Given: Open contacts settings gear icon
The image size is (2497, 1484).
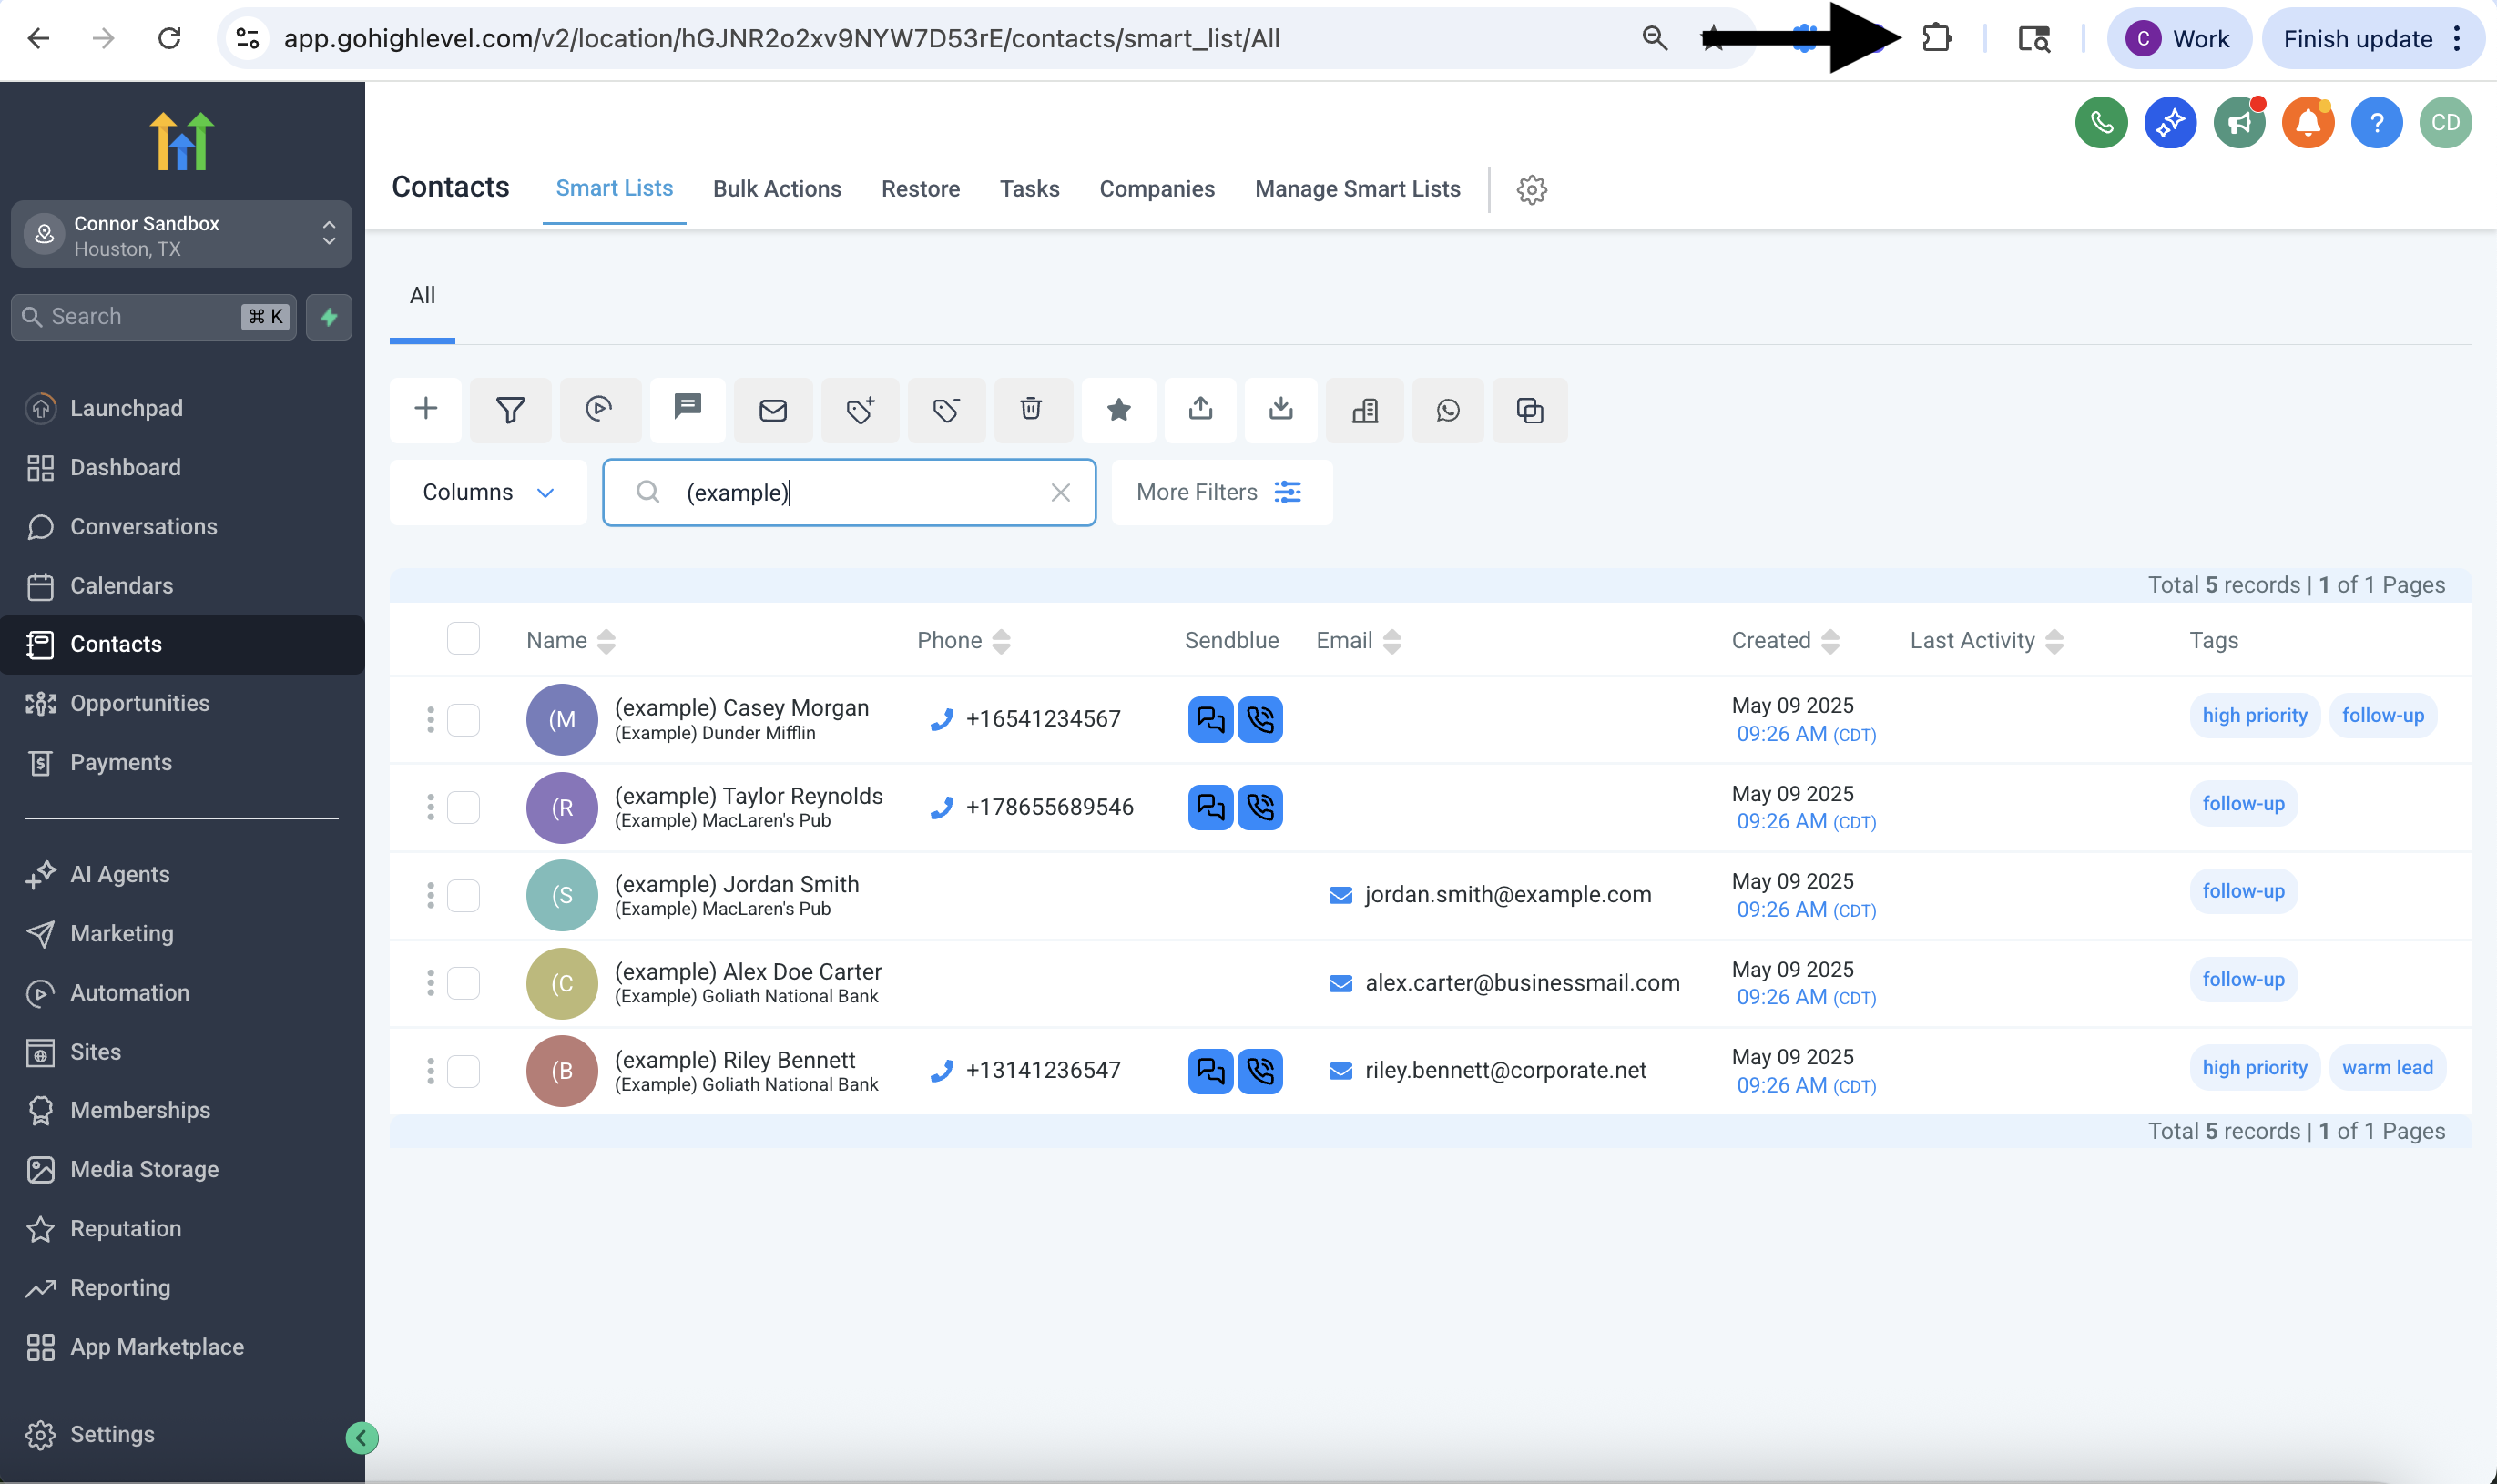Looking at the screenshot, I should 1532,189.
